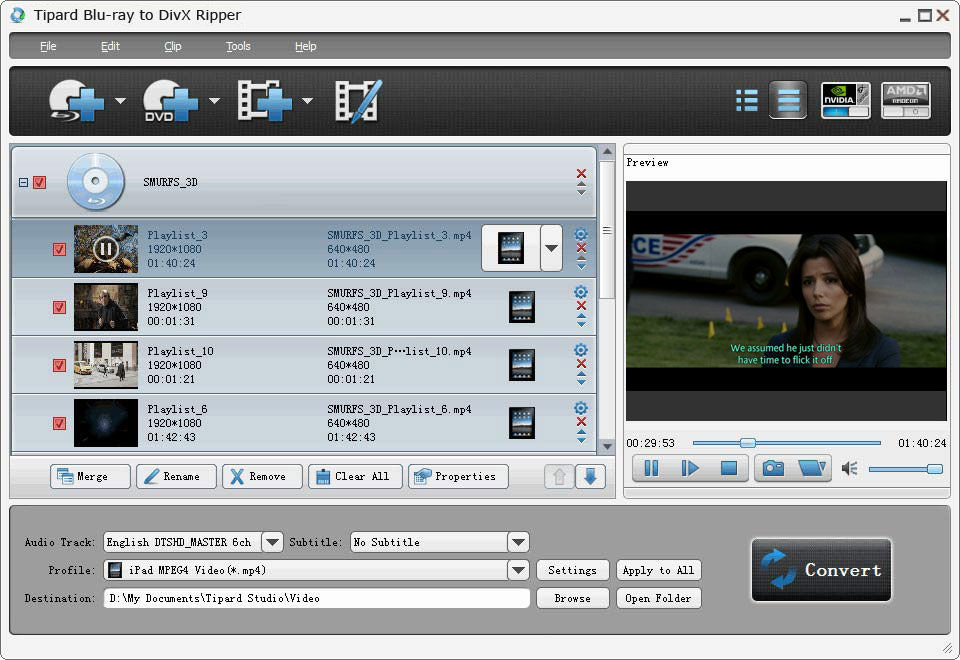Click the Playlist_9 video thumbnail

pos(106,307)
